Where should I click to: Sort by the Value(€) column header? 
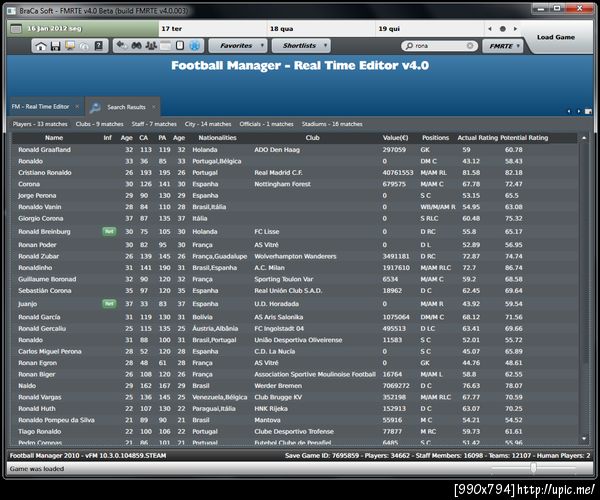pos(395,138)
